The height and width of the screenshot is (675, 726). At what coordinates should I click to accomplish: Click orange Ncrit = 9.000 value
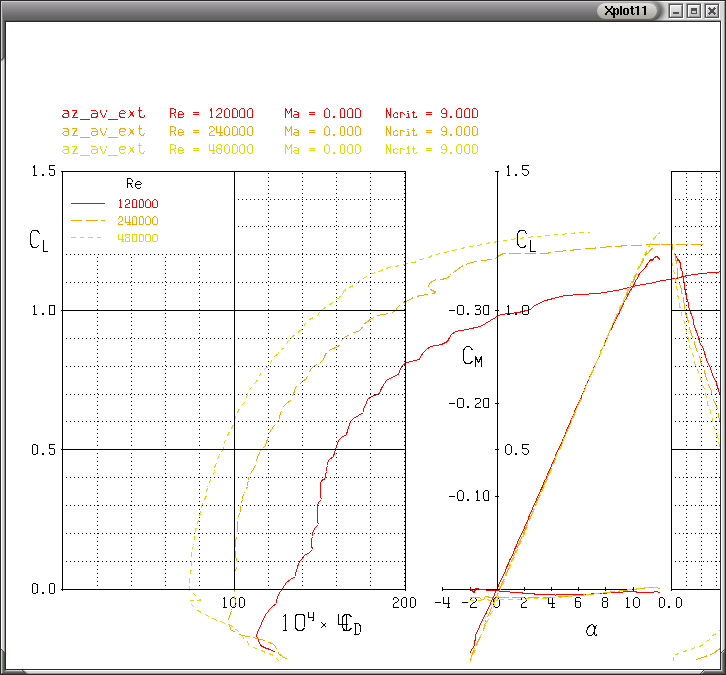pos(432,131)
